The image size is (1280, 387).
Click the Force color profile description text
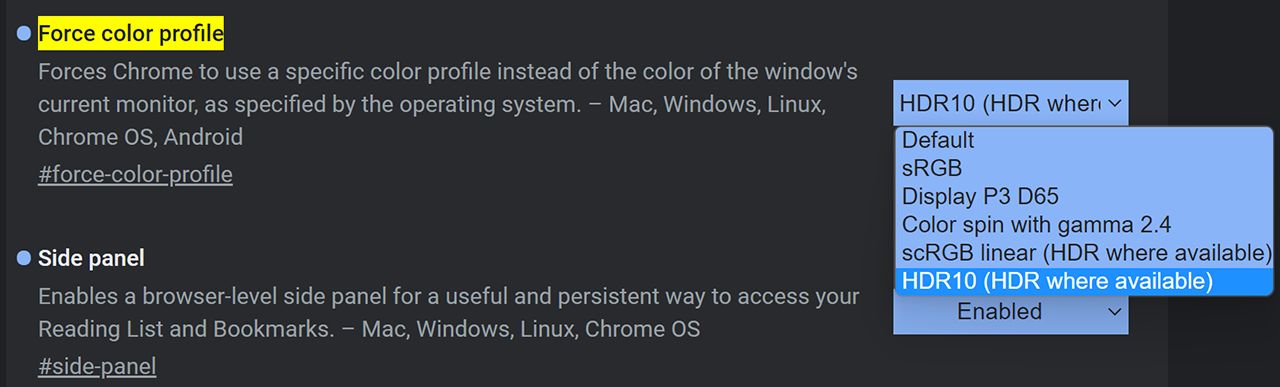coord(448,104)
